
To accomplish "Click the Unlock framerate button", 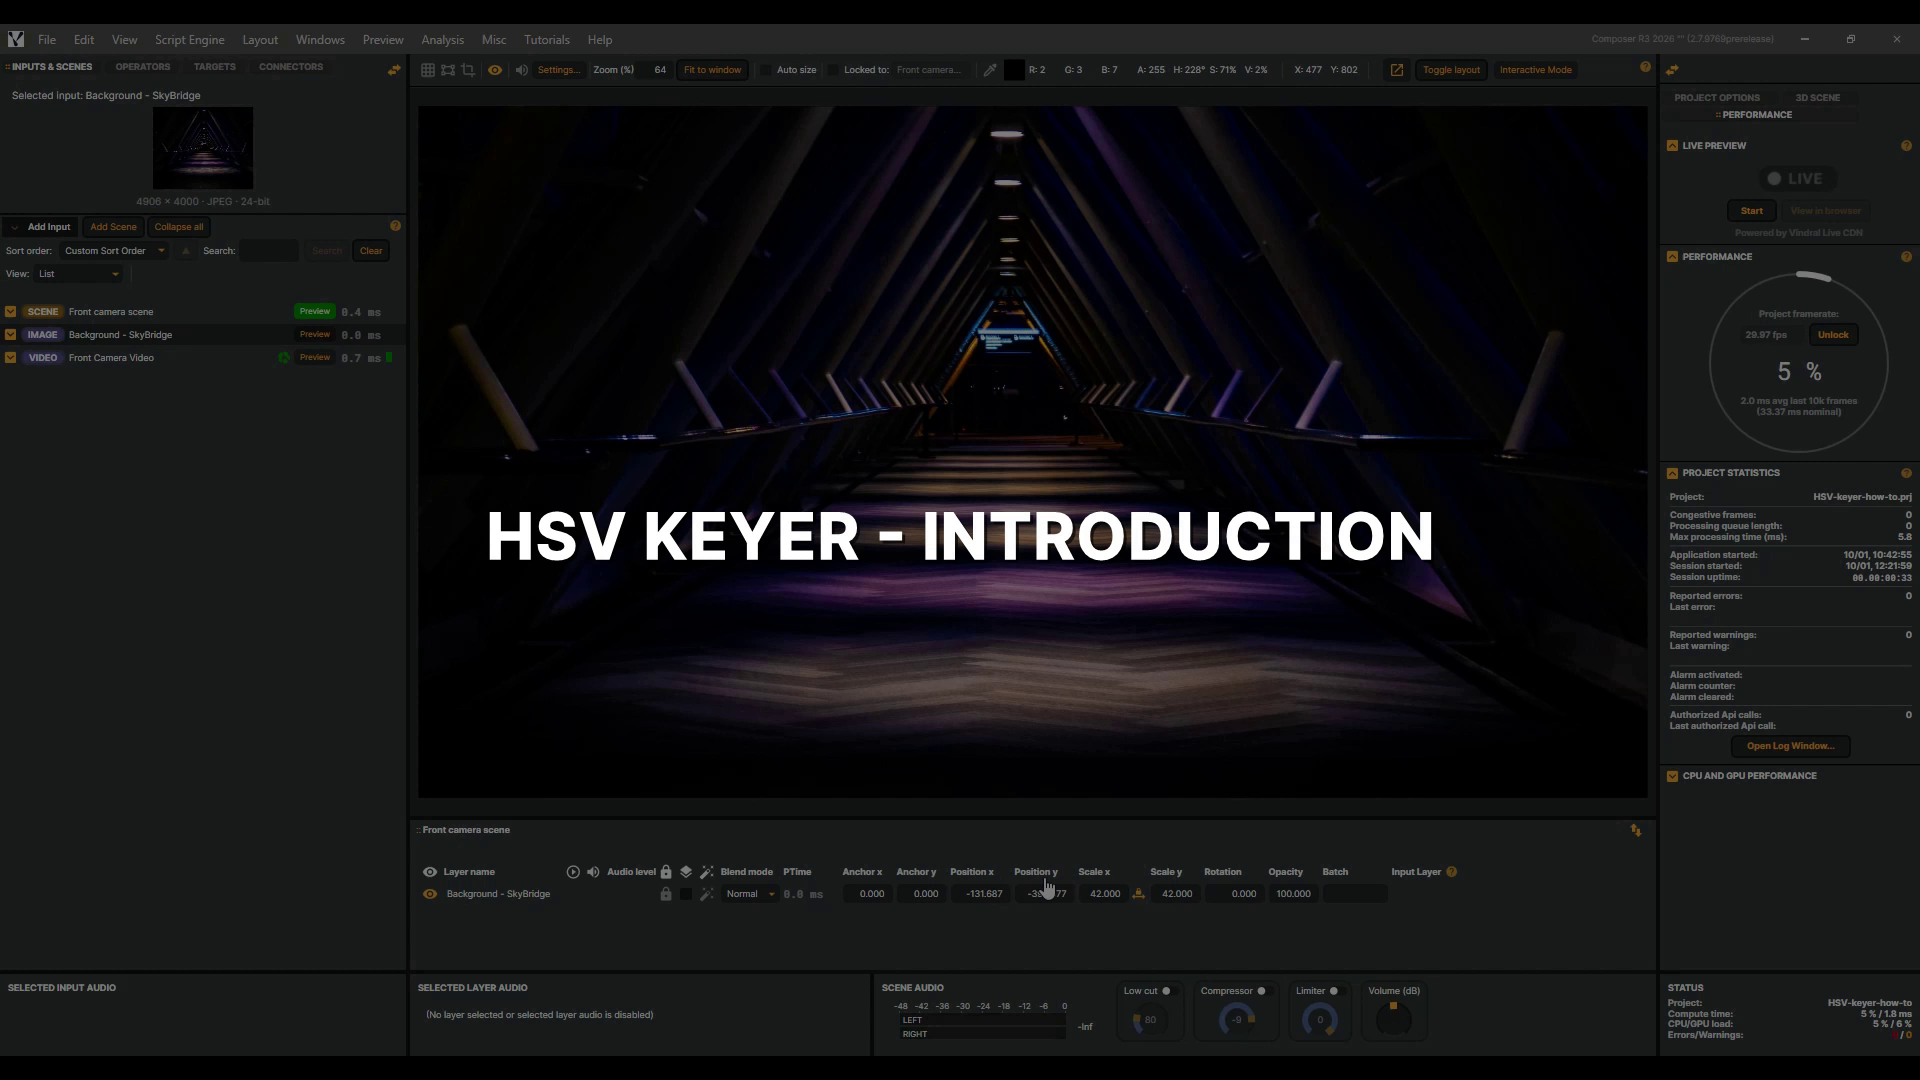I will click(1833, 335).
